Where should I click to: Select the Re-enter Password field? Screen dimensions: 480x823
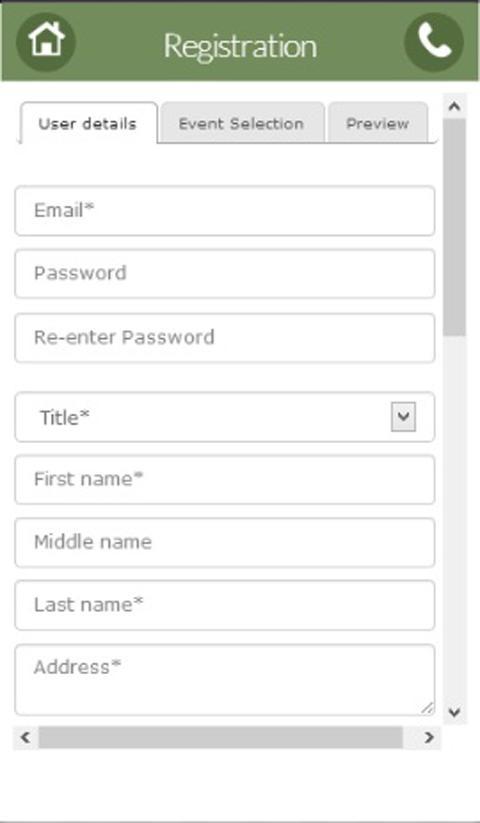pyautogui.click(x=225, y=338)
